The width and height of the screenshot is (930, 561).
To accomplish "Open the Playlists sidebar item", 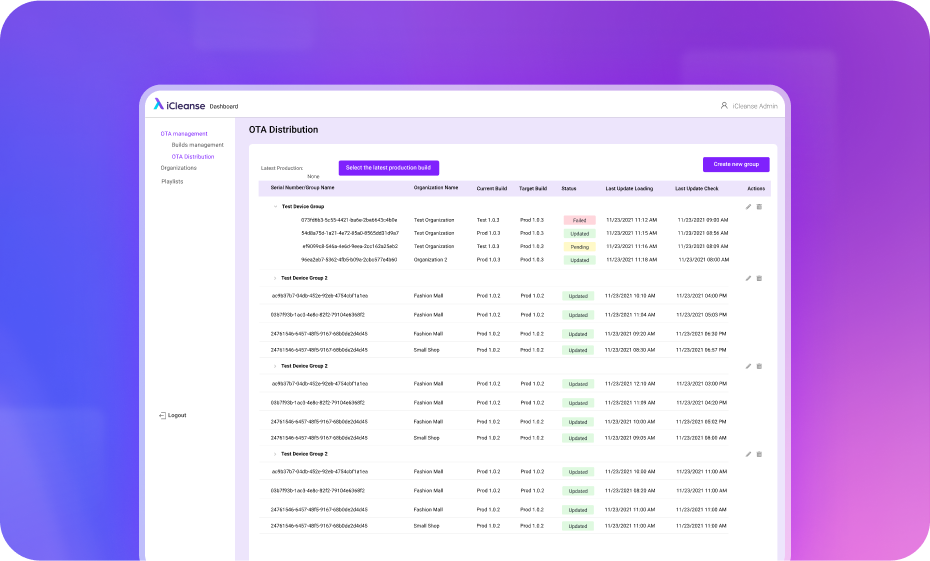I will click(173, 181).
